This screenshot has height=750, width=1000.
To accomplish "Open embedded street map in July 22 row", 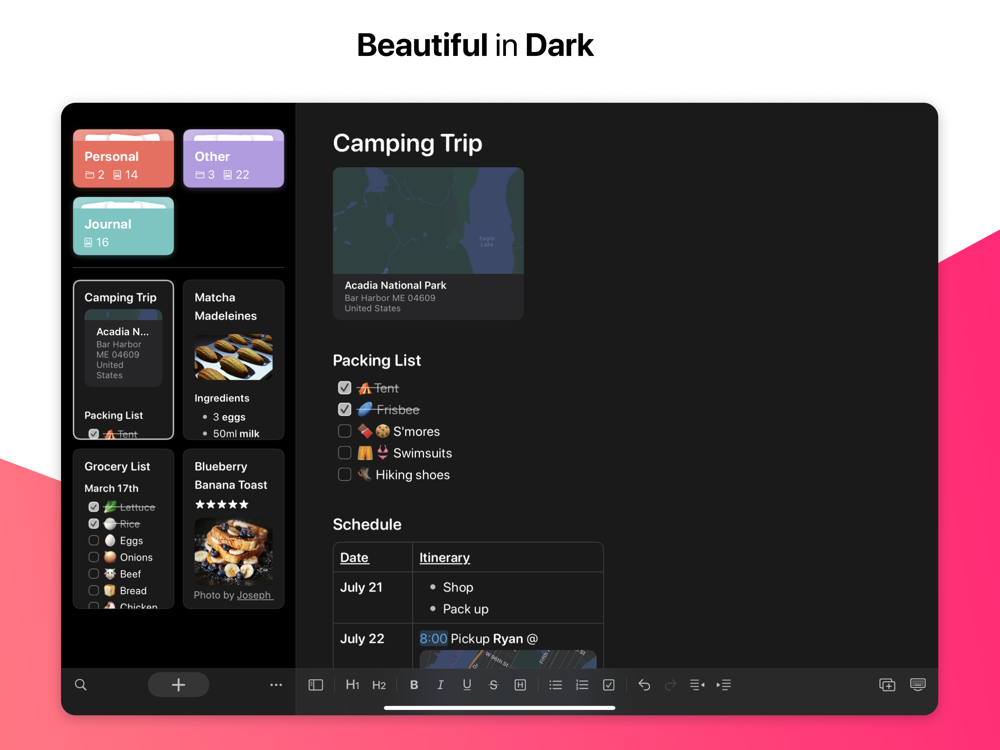I will point(508,659).
